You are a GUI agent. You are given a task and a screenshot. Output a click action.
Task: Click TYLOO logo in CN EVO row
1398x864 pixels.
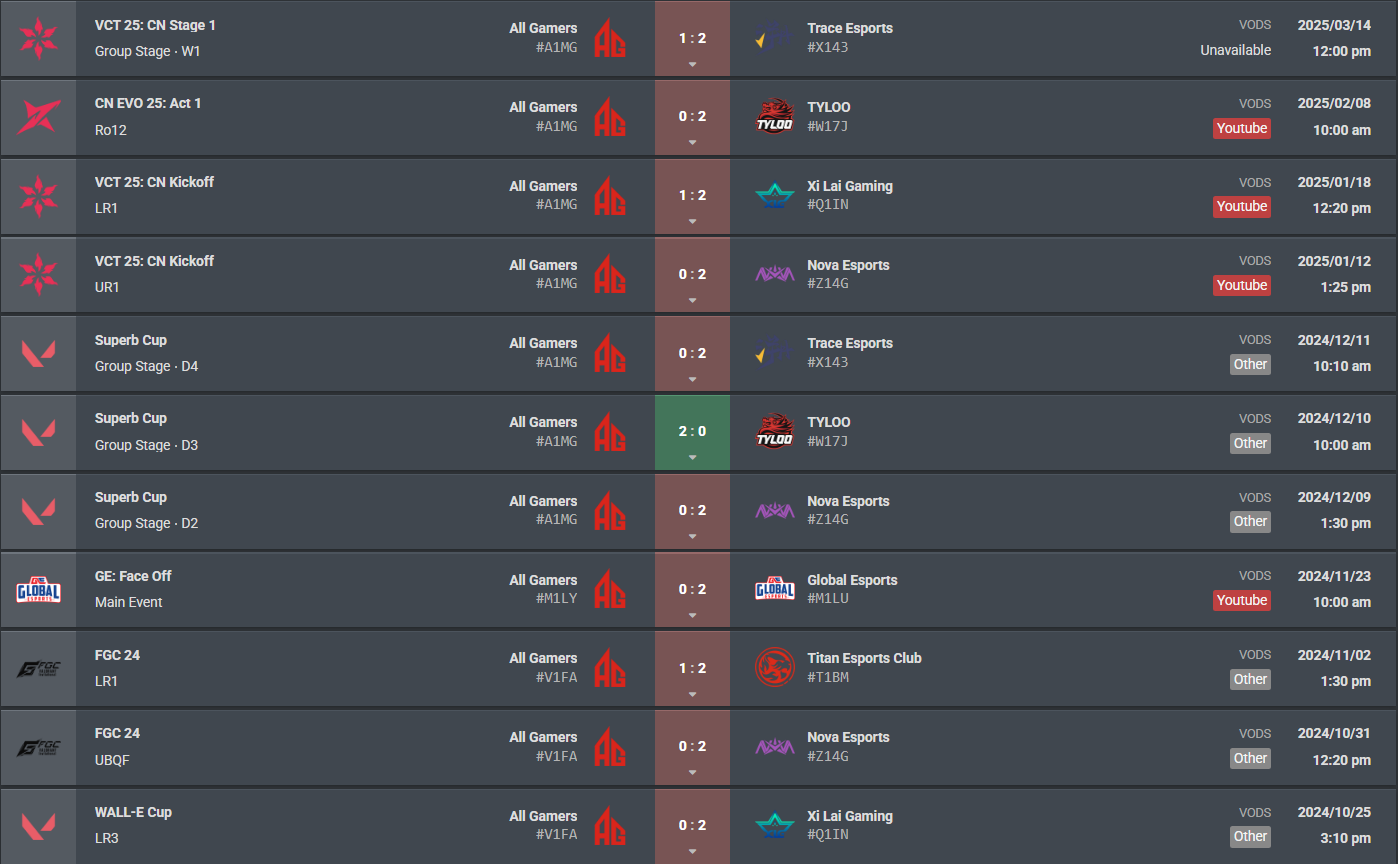click(x=774, y=118)
